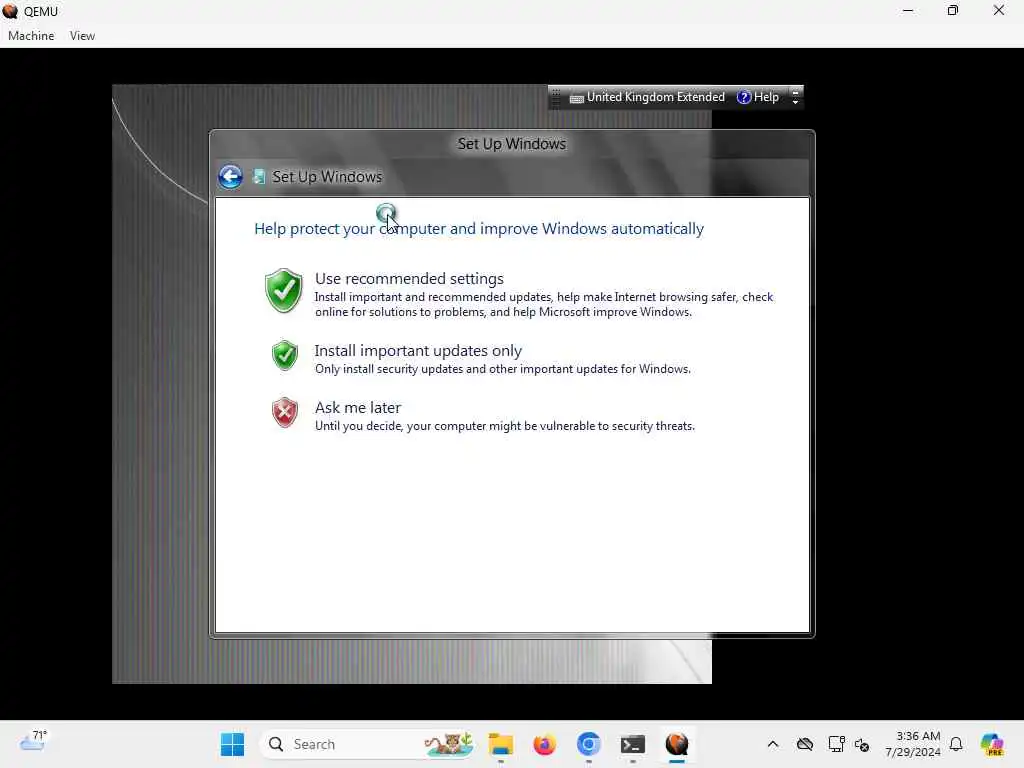Screen dimensions: 1024x768
Task: Go back using the blue back arrow
Action: point(231,176)
